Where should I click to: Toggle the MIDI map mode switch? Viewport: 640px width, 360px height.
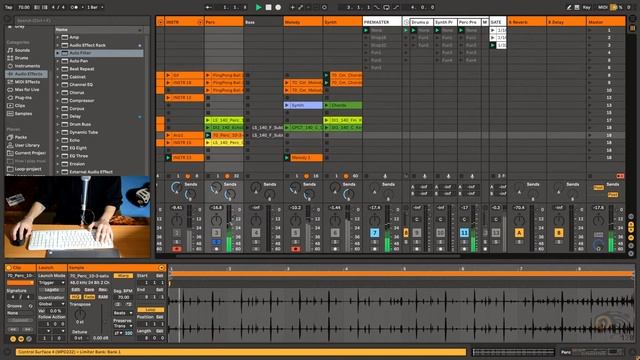pos(602,7)
